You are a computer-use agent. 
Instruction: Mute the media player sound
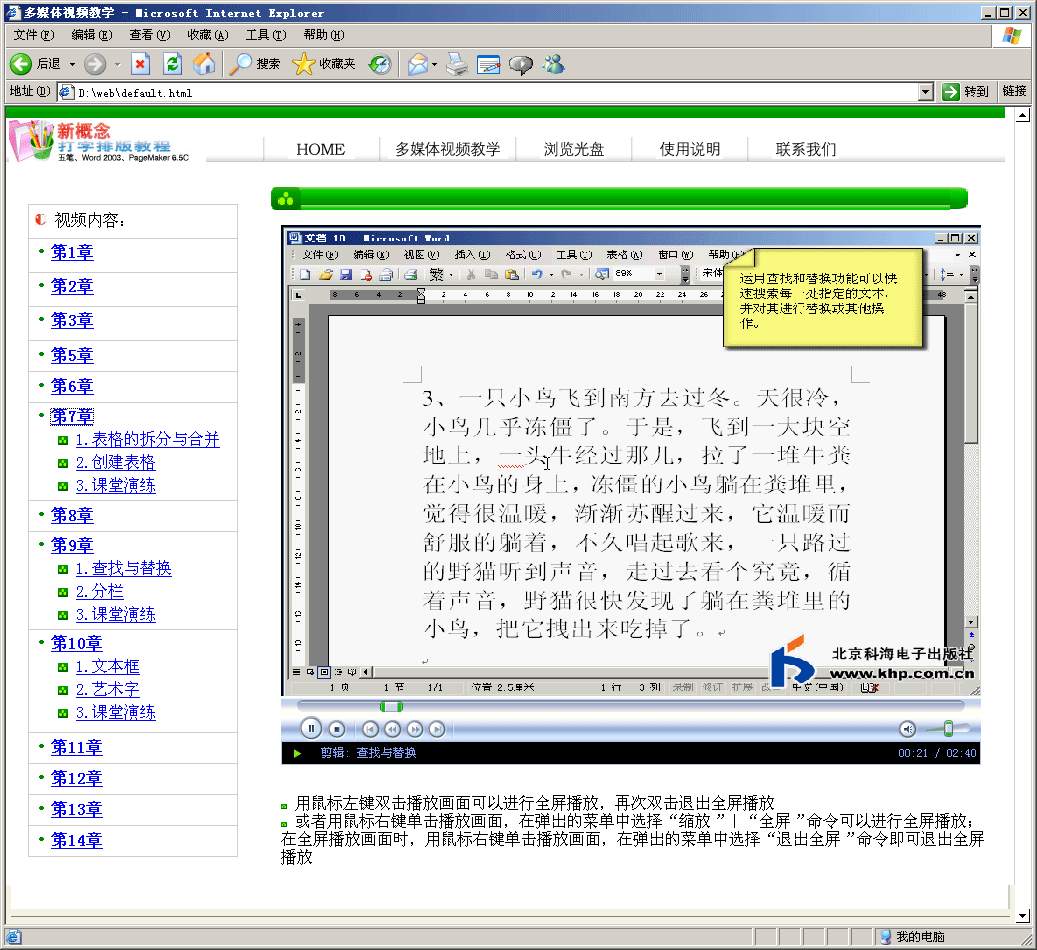point(906,729)
